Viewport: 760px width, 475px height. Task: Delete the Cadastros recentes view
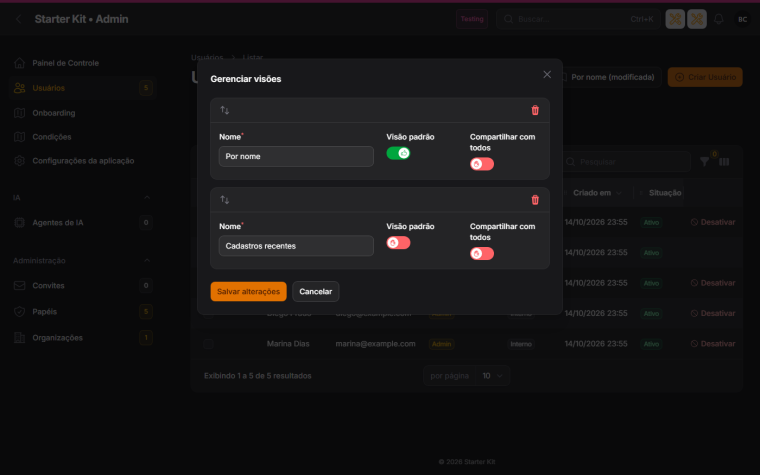coord(535,200)
